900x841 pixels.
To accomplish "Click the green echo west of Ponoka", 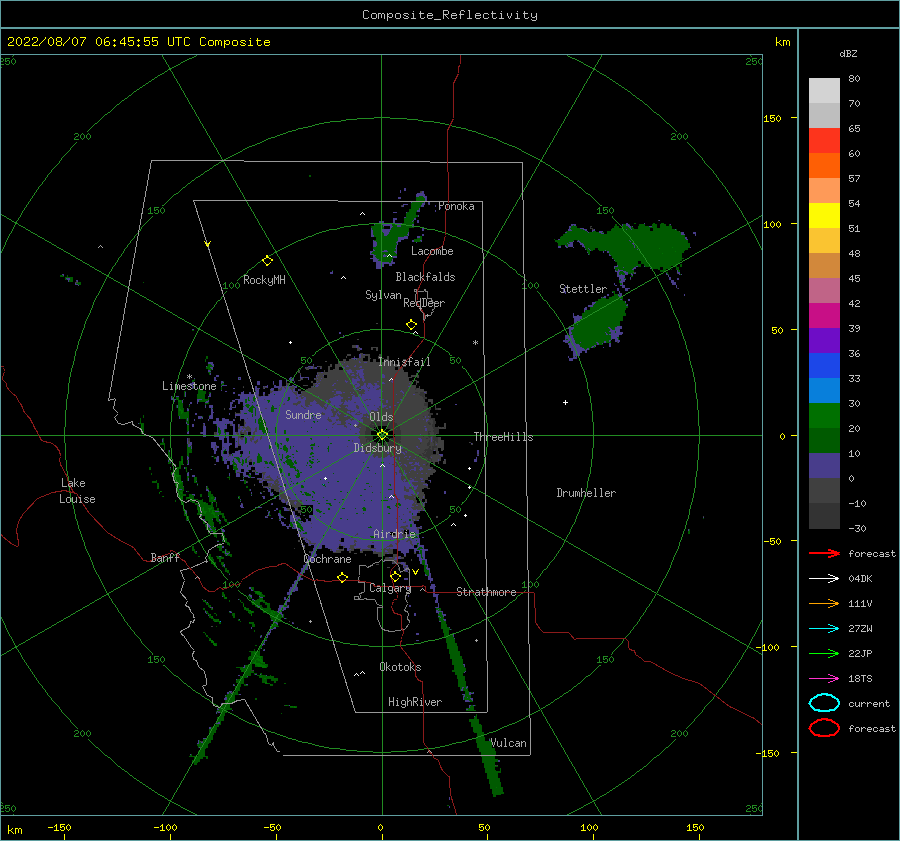I will [x=396, y=232].
